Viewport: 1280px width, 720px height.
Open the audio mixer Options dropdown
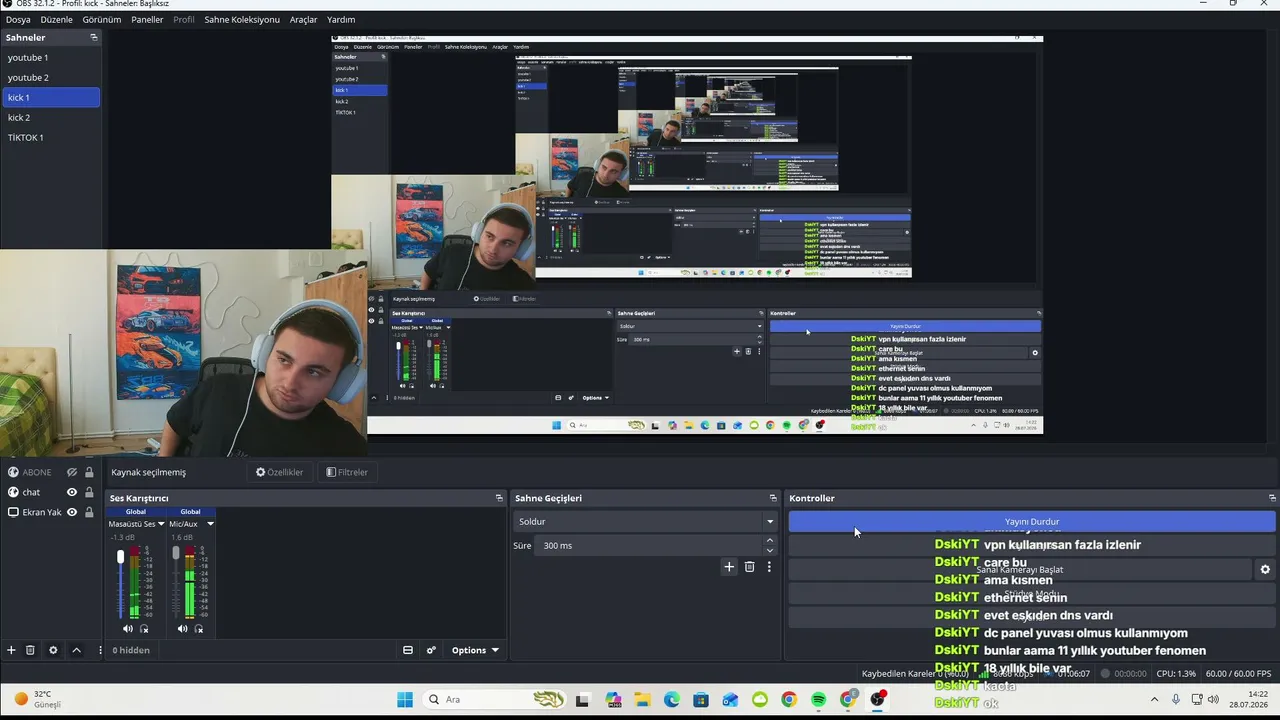click(475, 650)
